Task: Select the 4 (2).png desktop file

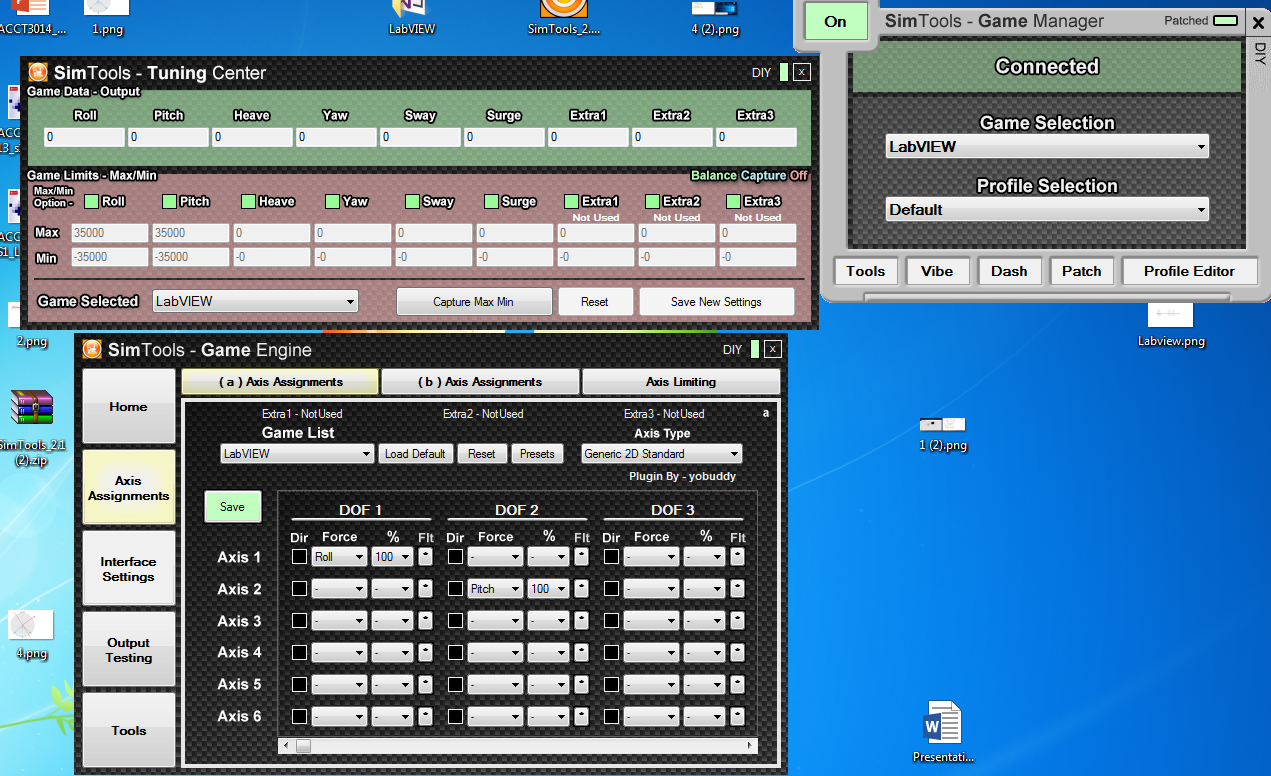Action: point(714,17)
